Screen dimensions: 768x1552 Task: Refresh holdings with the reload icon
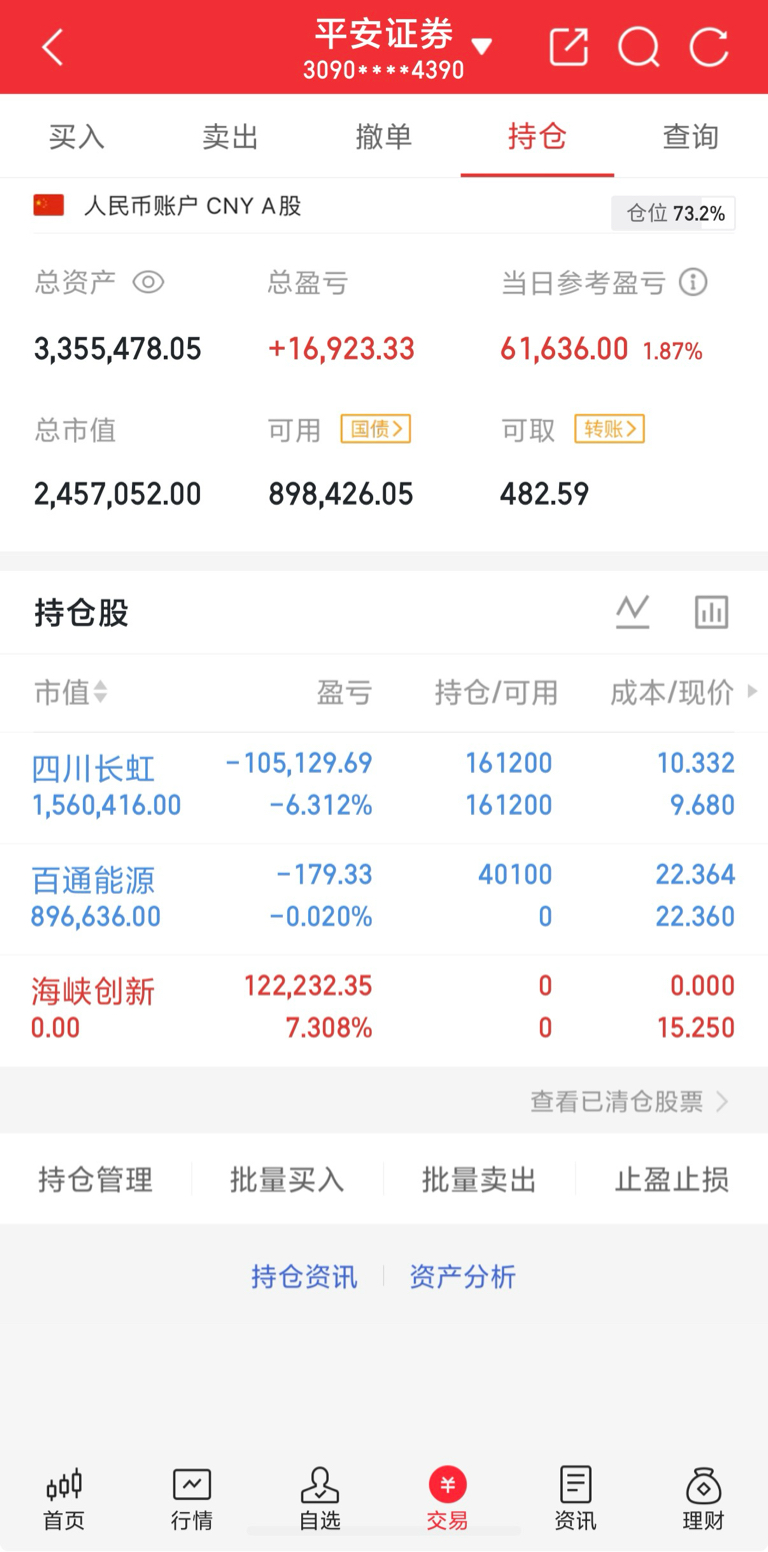(709, 47)
